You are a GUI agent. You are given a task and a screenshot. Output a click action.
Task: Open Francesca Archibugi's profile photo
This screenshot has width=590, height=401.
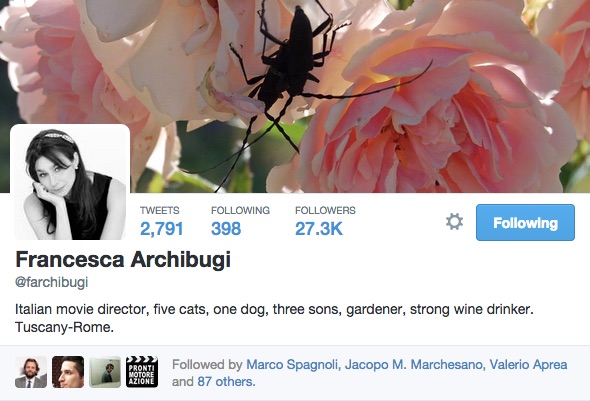70,182
